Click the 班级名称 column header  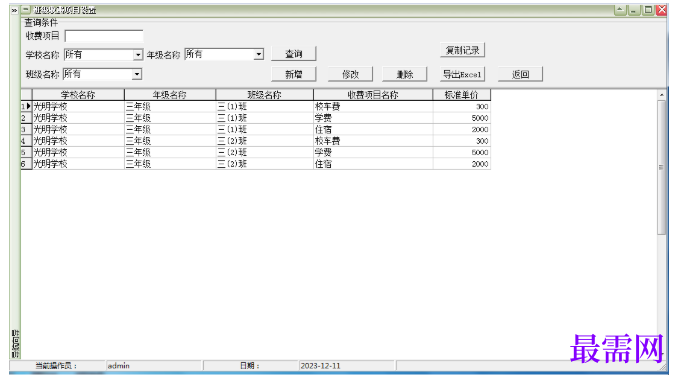[x=264, y=95]
